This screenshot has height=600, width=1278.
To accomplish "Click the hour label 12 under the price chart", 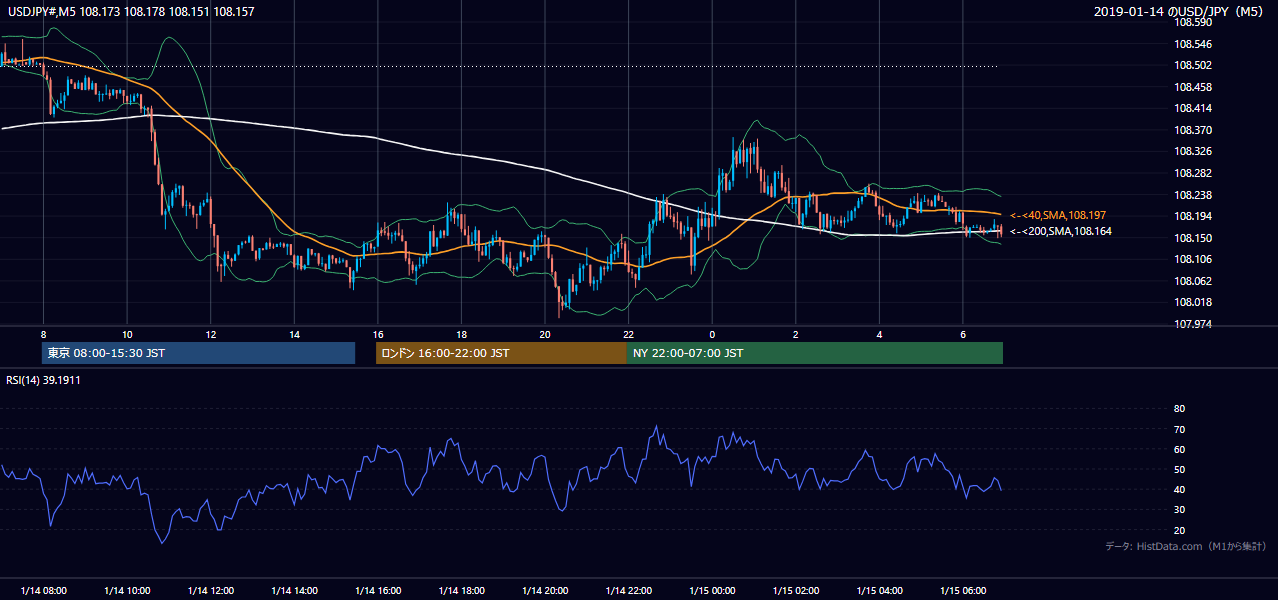I will [211, 335].
